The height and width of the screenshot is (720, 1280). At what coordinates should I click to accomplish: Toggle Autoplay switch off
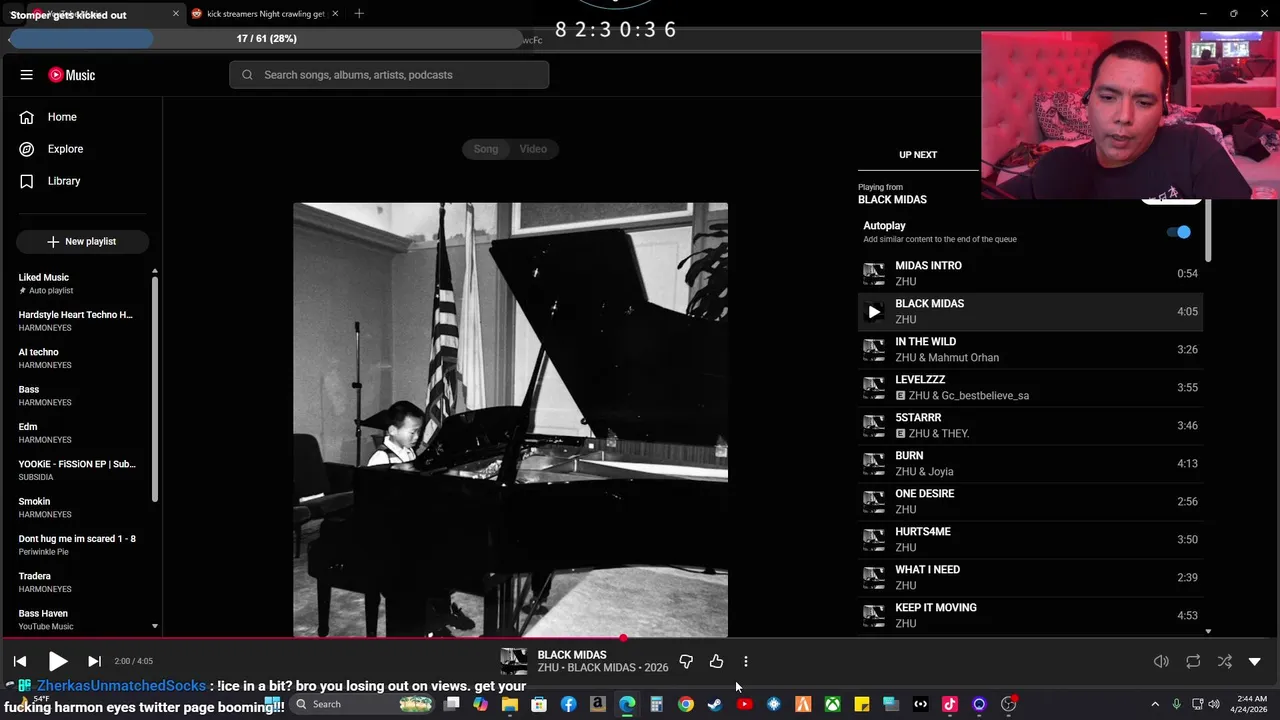[x=1179, y=232]
